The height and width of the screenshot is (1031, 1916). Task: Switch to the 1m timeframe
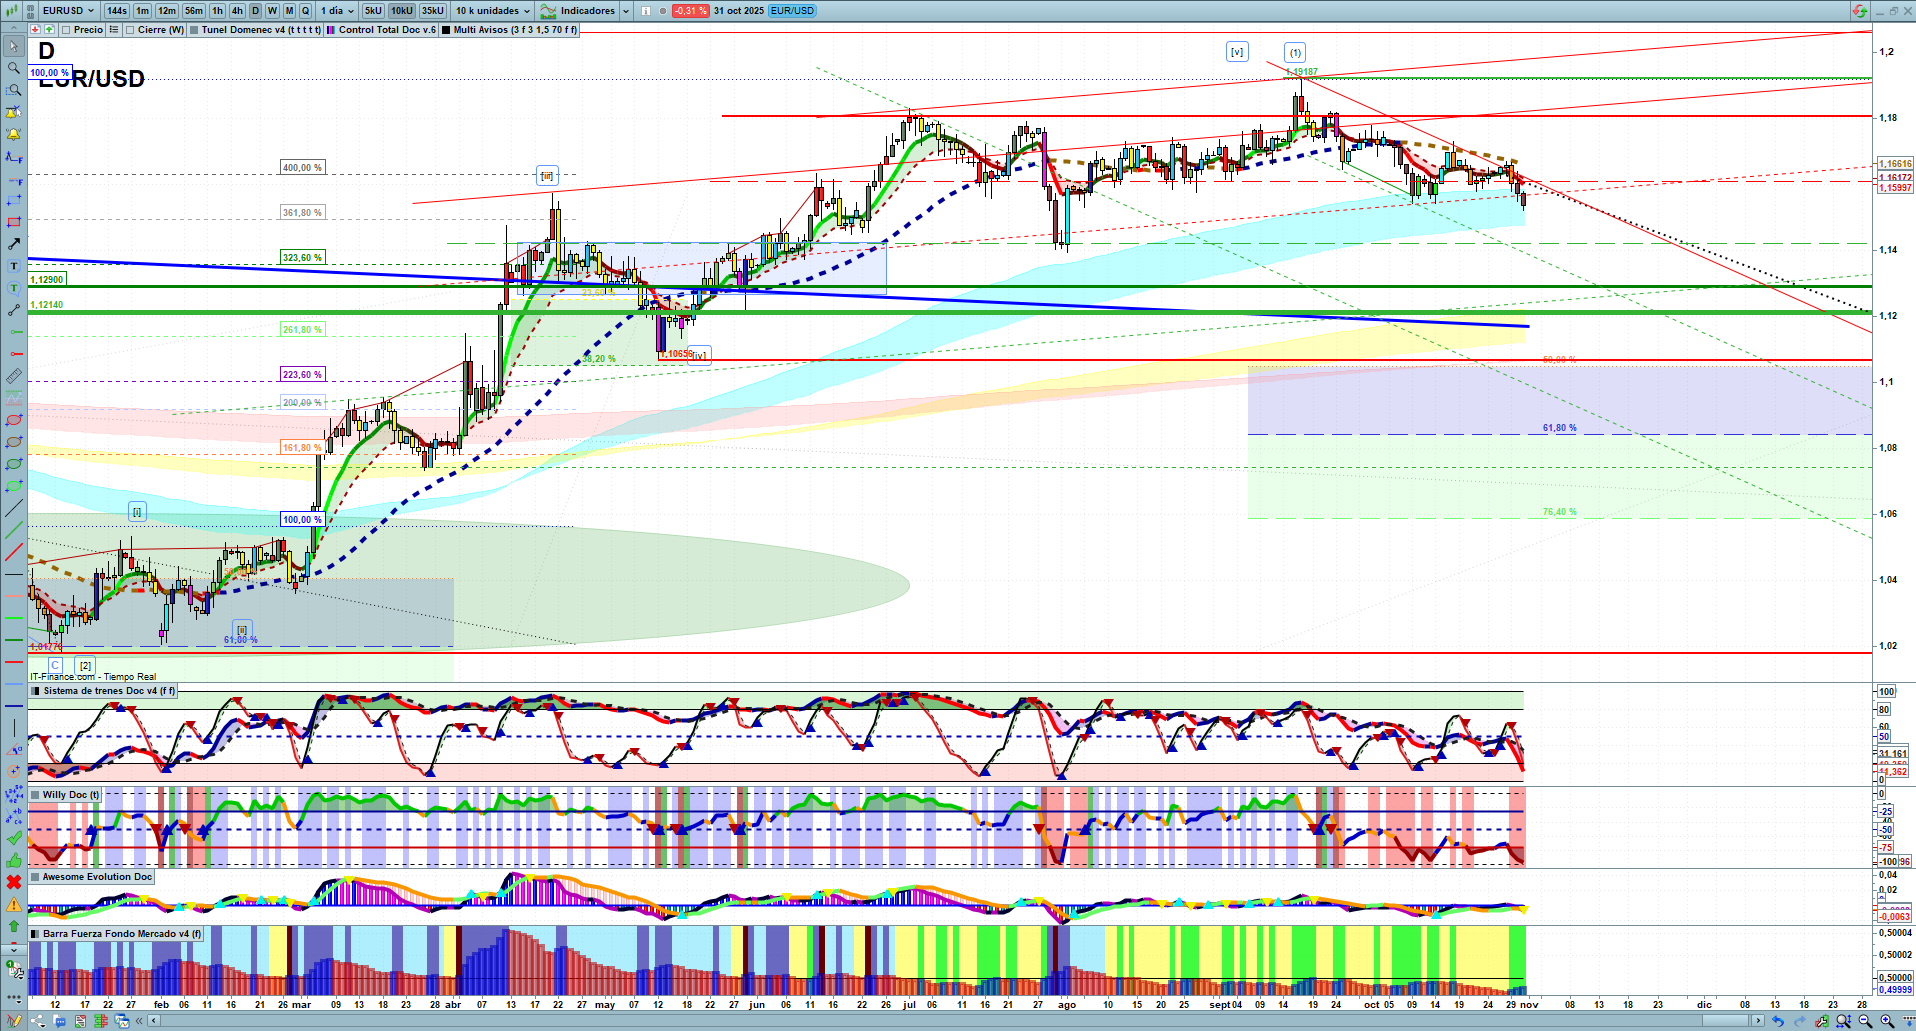coord(143,10)
